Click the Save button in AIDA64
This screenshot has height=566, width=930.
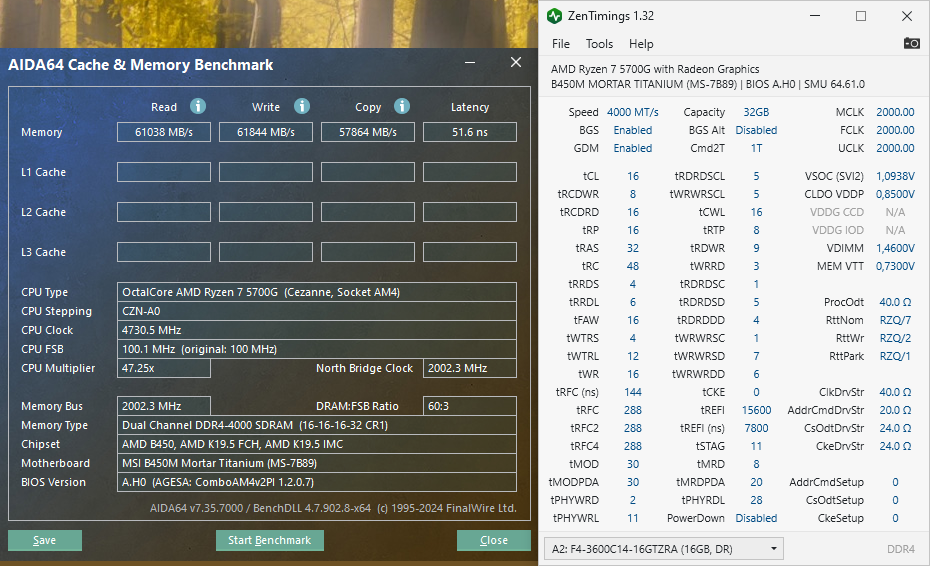[44, 540]
